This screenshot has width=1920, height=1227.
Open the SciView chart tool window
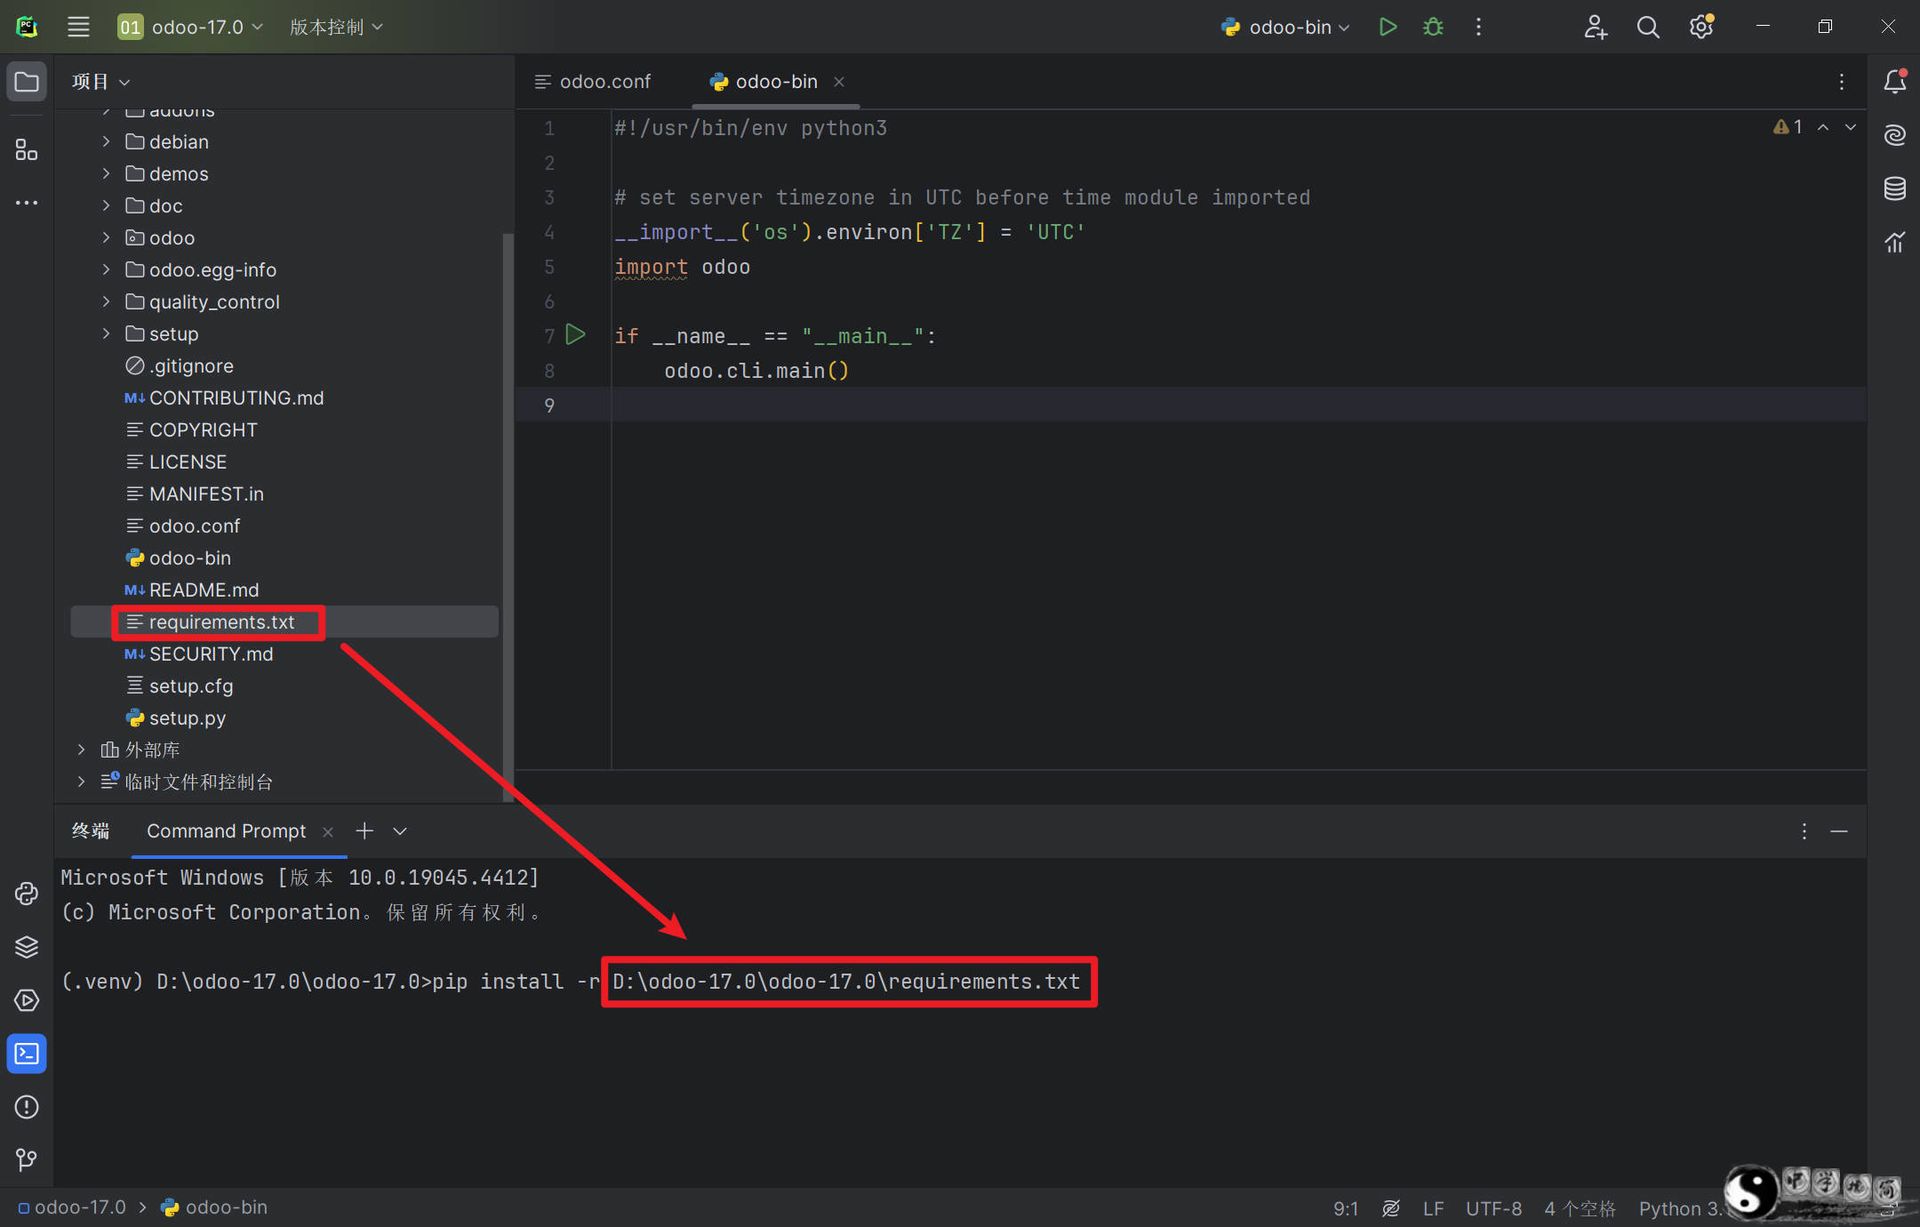1894,241
